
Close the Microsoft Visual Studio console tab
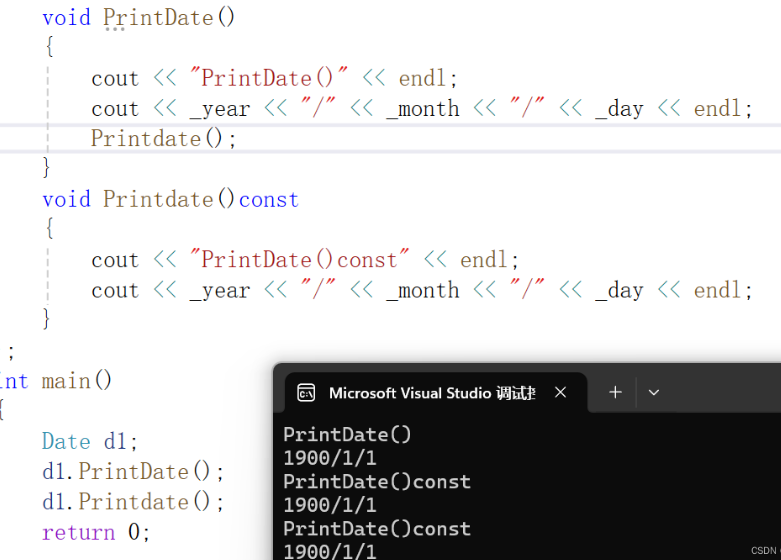[x=560, y=393]
